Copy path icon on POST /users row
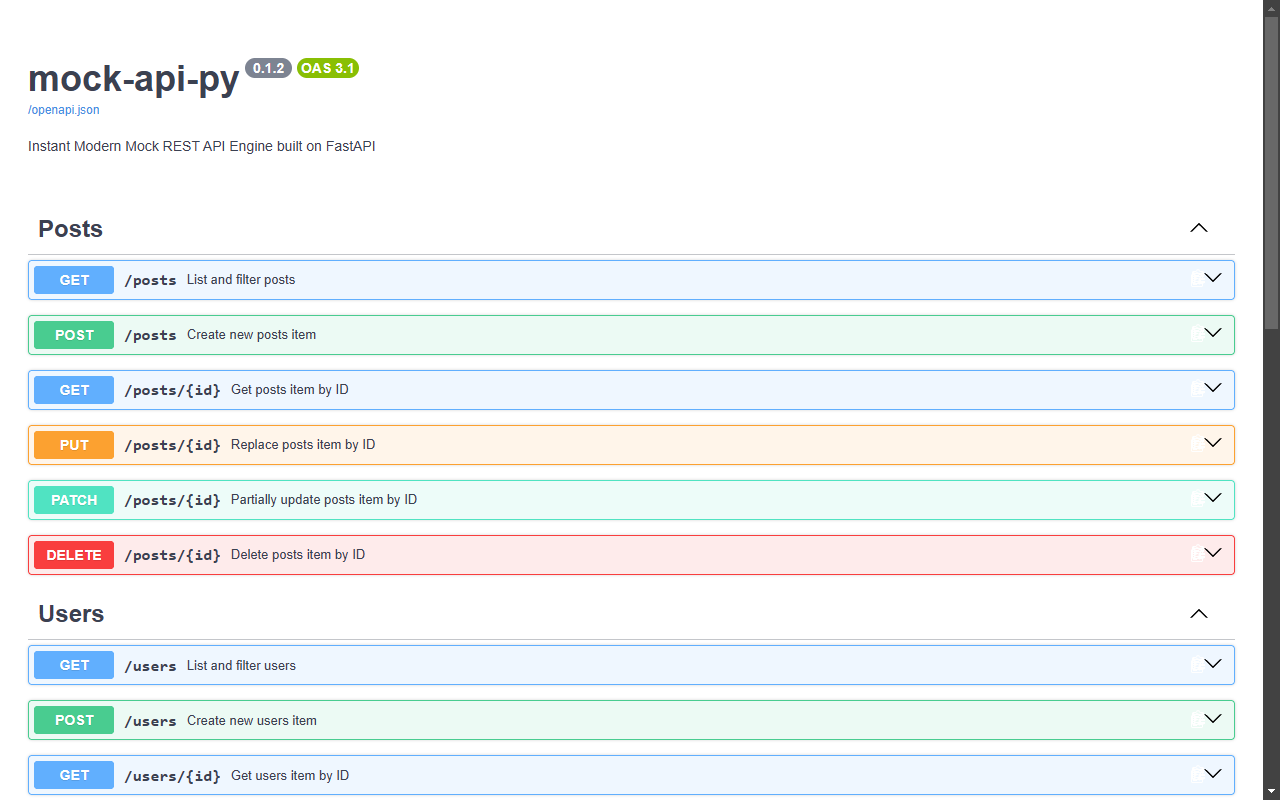Image resolution: width=1280 pixels, height=800 pixels. (1197, 720)
